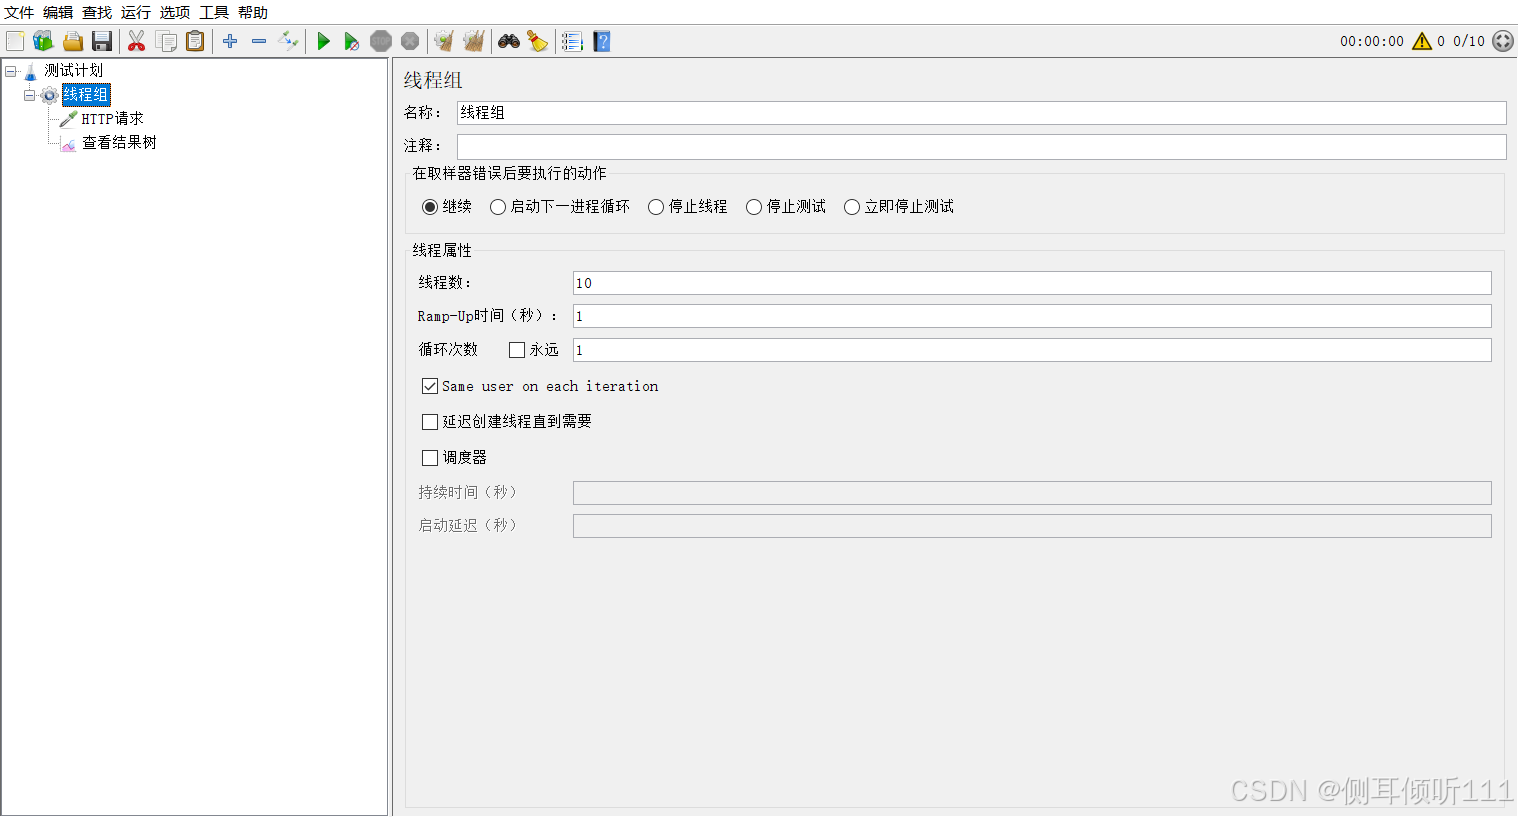The width and height of the screenshot is (1518, 817).
Task: Collapse the 测试计划 tree node
Action: (11, 71)
